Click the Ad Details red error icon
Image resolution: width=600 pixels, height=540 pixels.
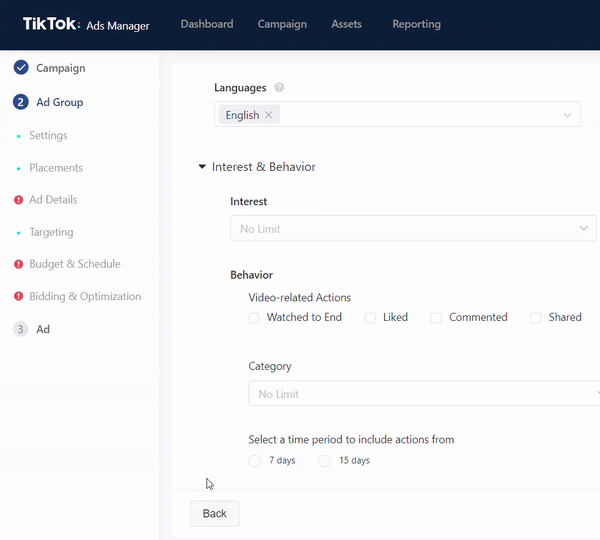(19, 200)
